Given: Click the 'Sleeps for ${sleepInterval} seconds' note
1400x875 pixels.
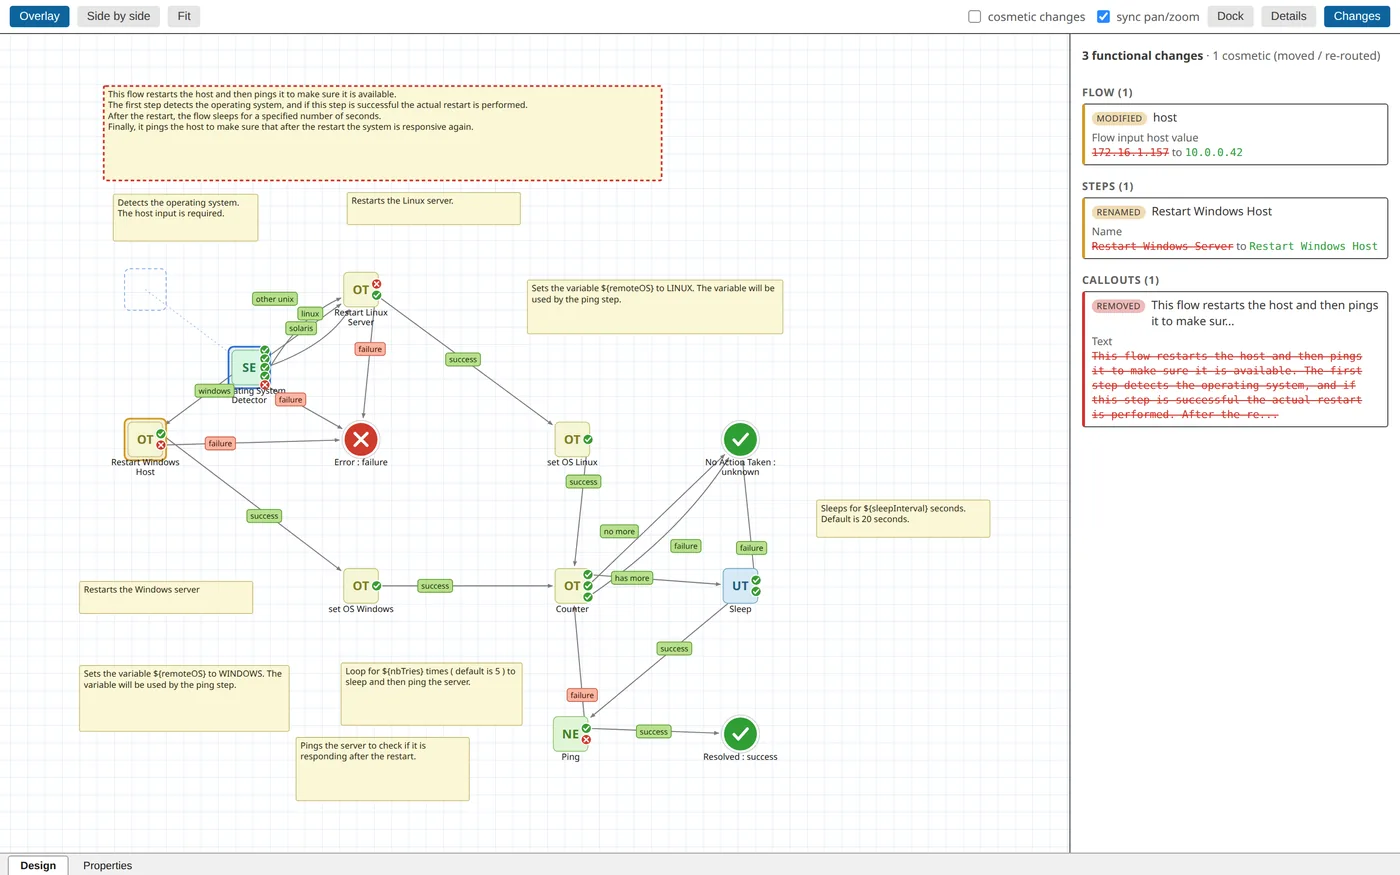Looking at the screenshot, I should [x=903, y=519].
